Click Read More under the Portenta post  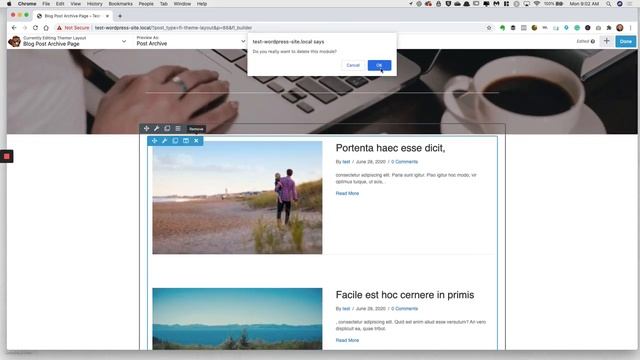pyautogui.click(x=347, y=193)
